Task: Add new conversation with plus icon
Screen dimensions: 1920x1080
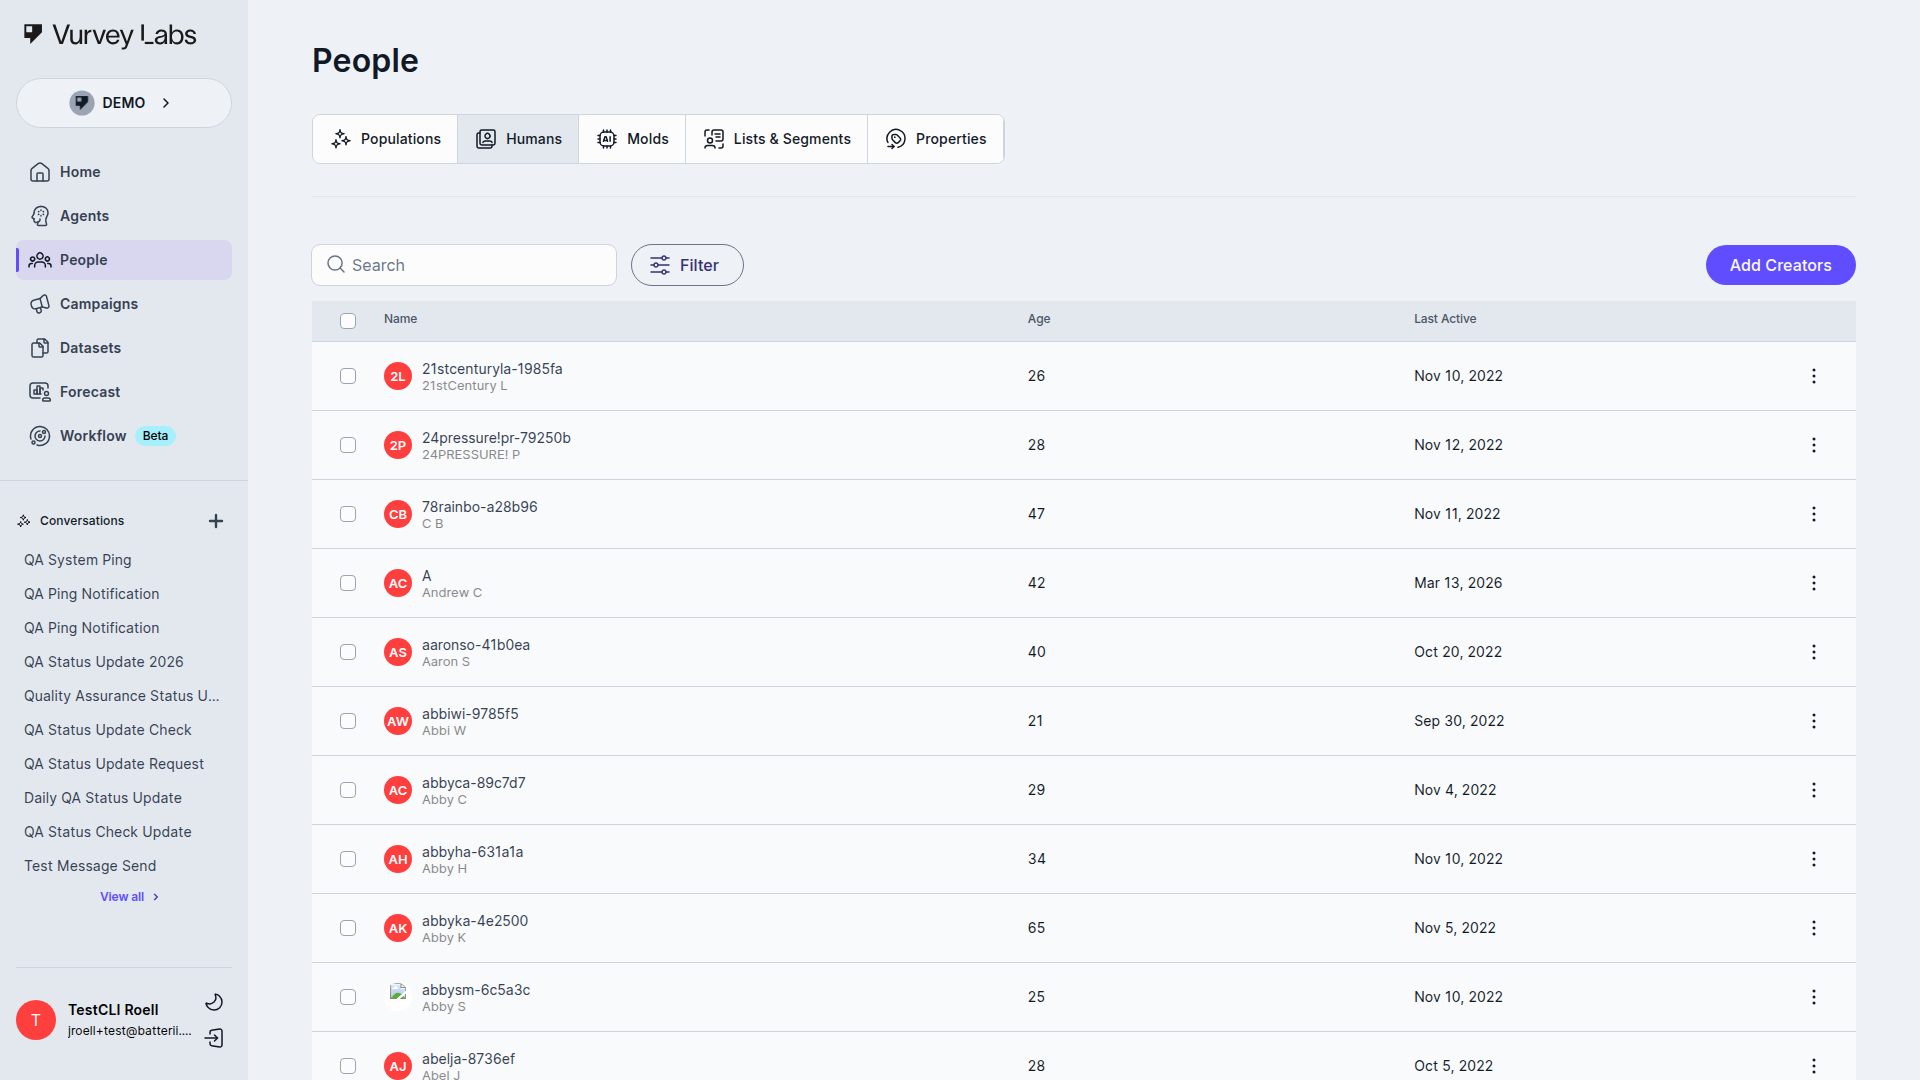Action: pyautogui.click(x=216, y=521)
